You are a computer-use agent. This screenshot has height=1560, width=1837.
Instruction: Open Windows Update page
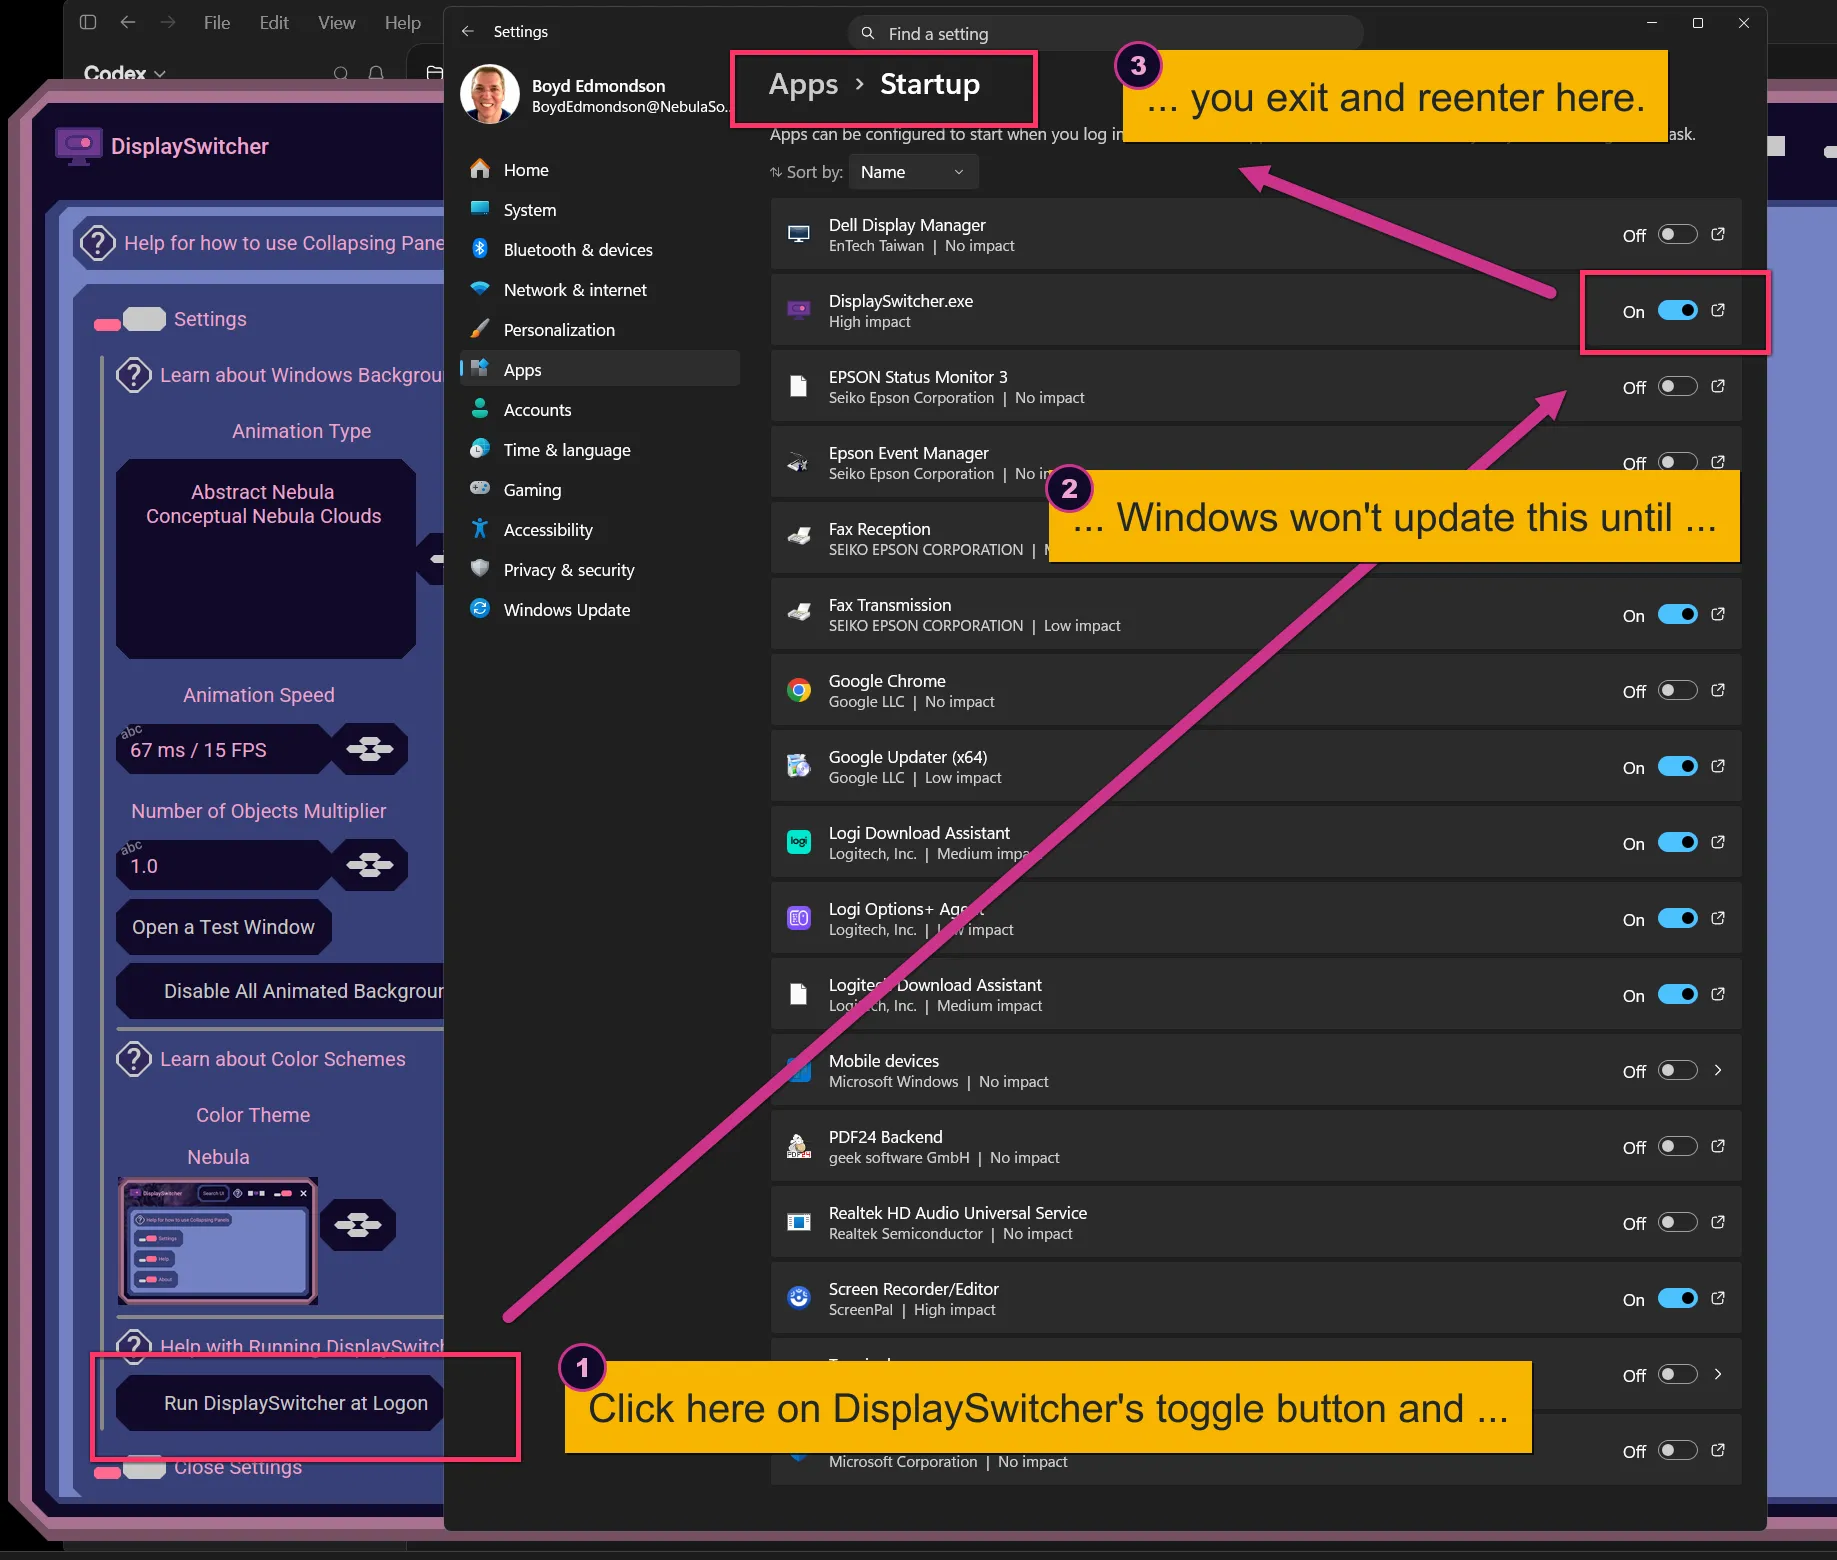pyautogui.click(x=598, y=610)
